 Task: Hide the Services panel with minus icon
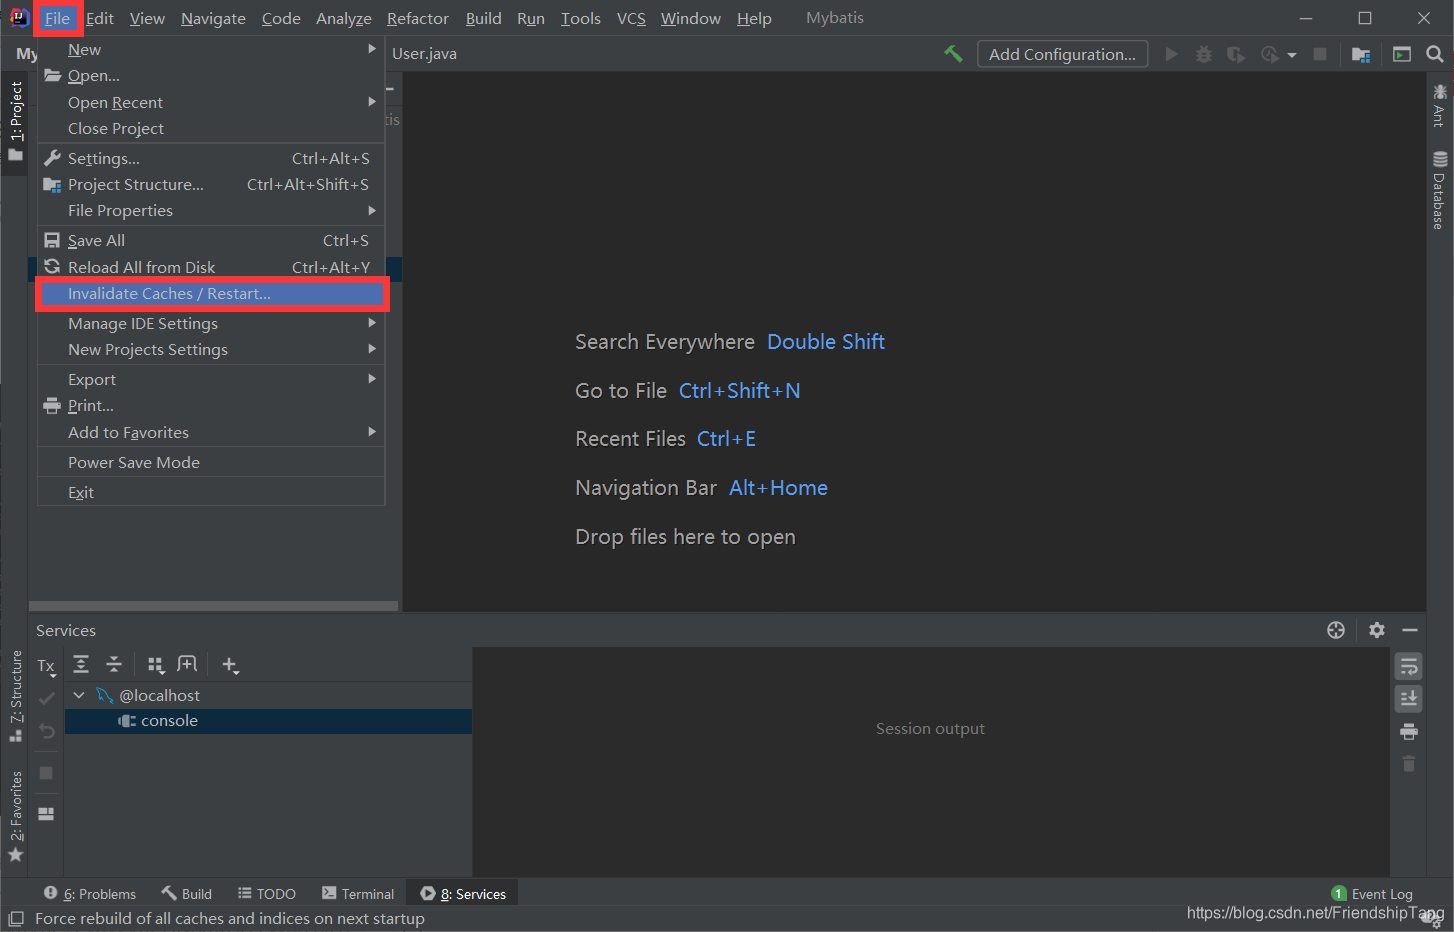click(1410, 630)
